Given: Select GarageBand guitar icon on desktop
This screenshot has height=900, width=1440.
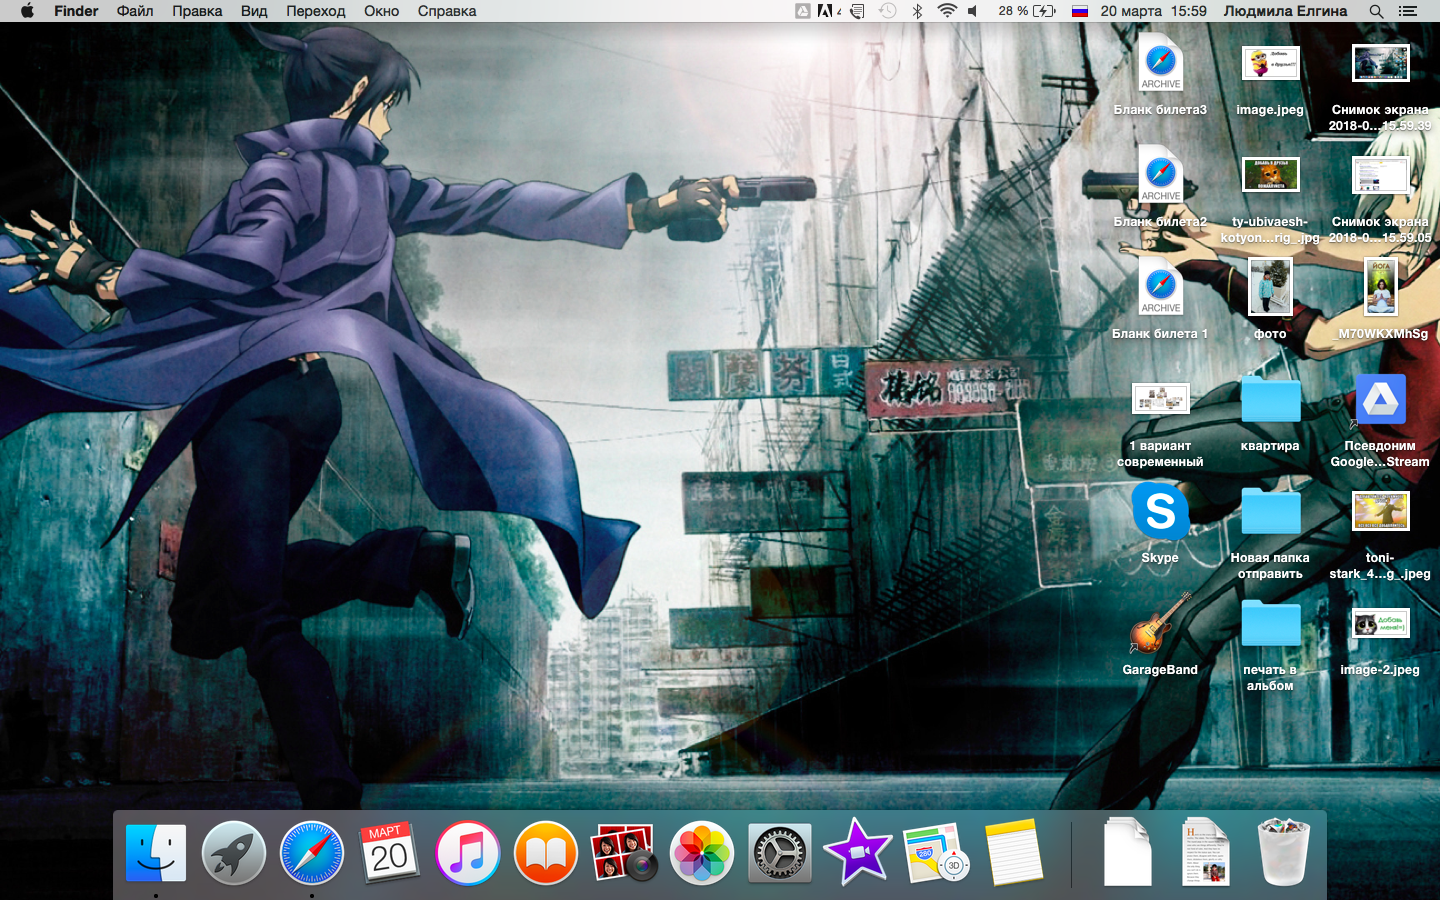Looking at the screenshot, I should (1160, 624).
